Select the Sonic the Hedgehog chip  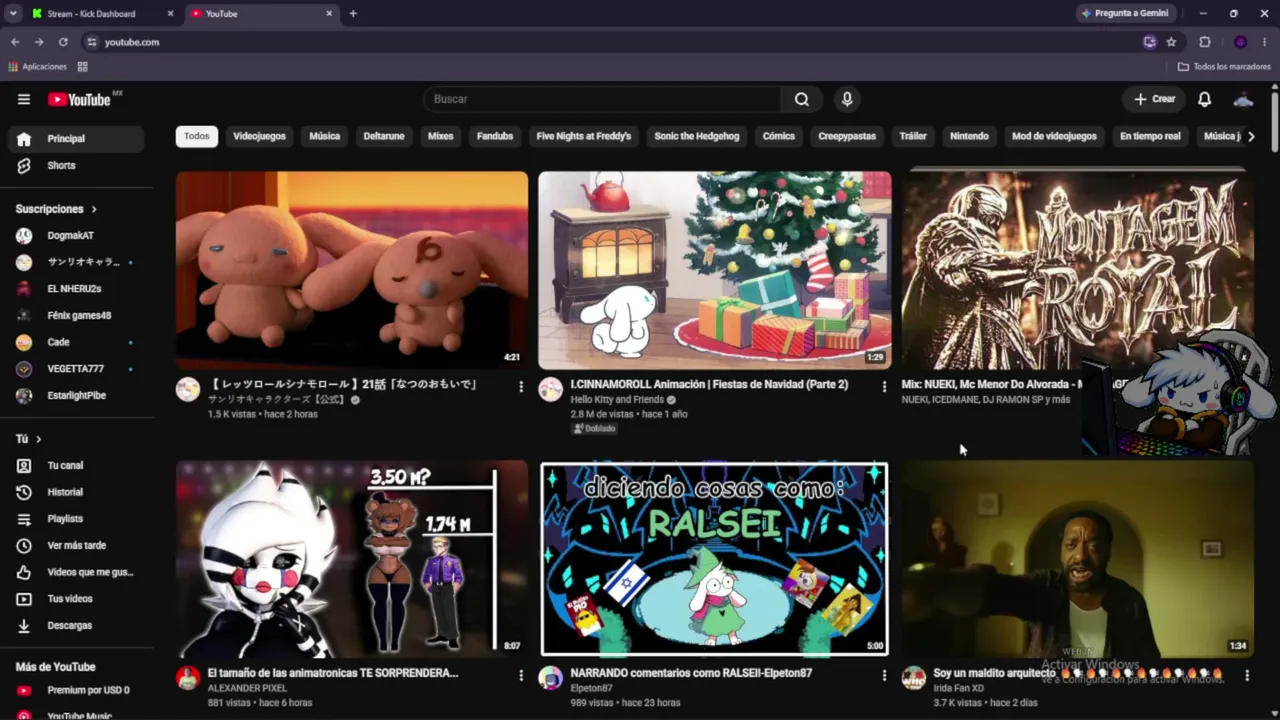click(x=697, y=136)
